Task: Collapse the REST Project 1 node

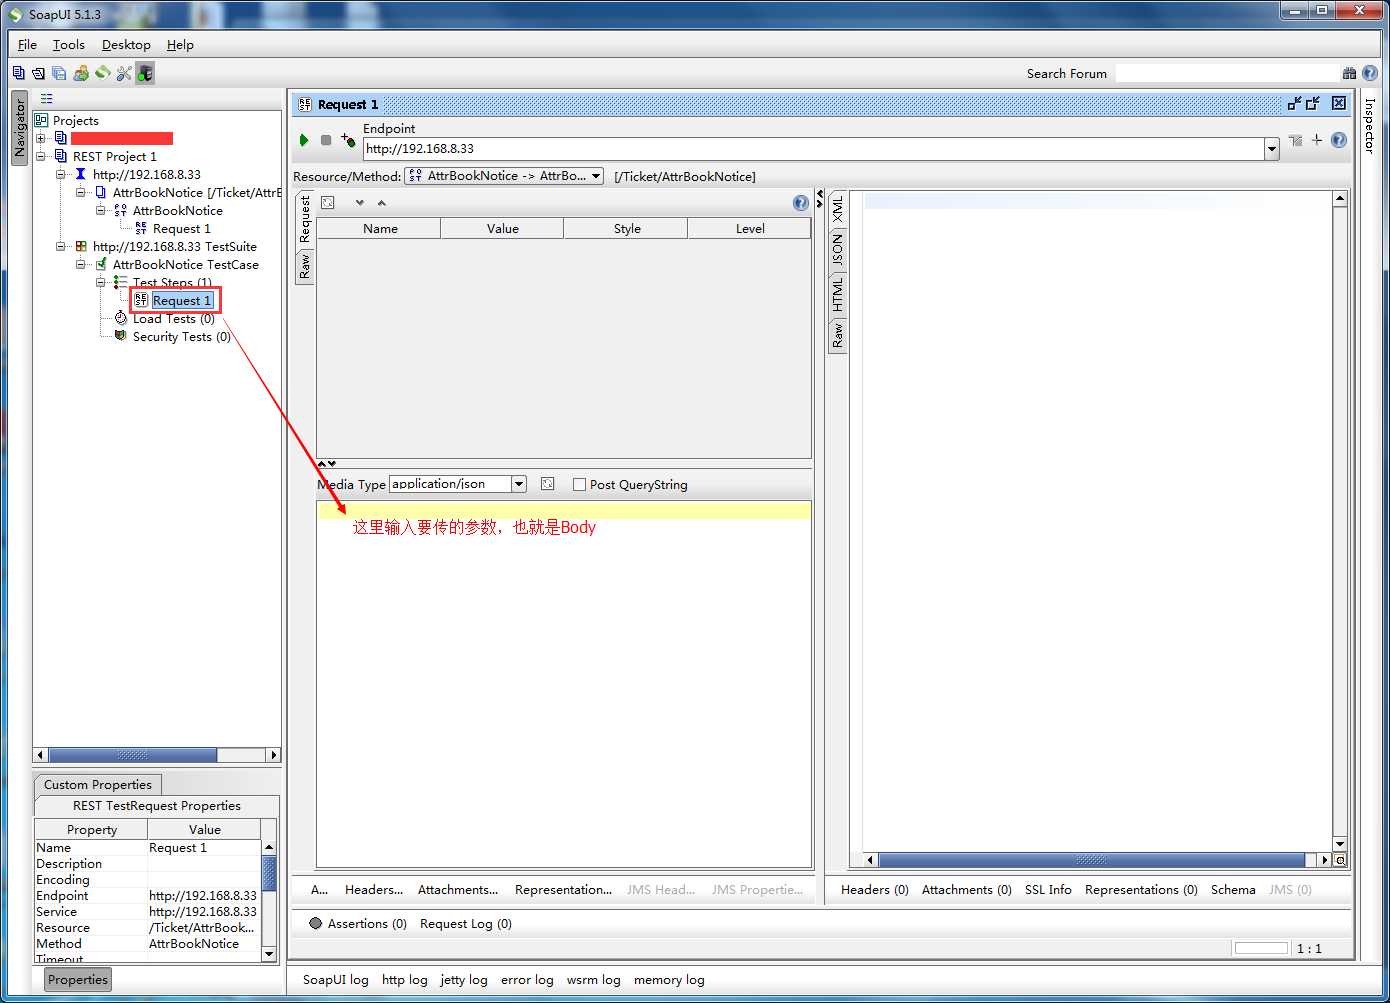Action: (41, 156)
